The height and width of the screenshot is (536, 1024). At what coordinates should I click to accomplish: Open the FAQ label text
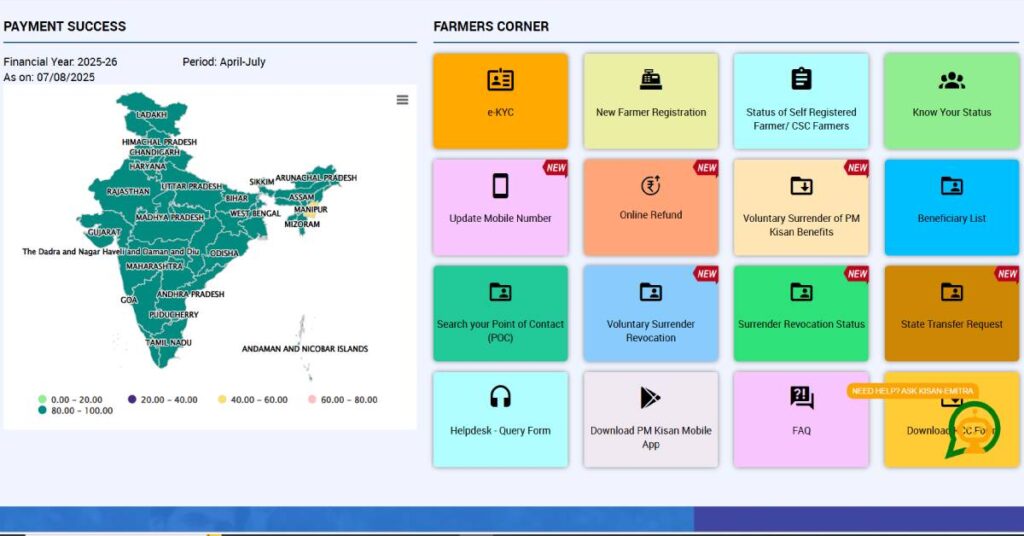pyautogui.click(x=801, y=430)
